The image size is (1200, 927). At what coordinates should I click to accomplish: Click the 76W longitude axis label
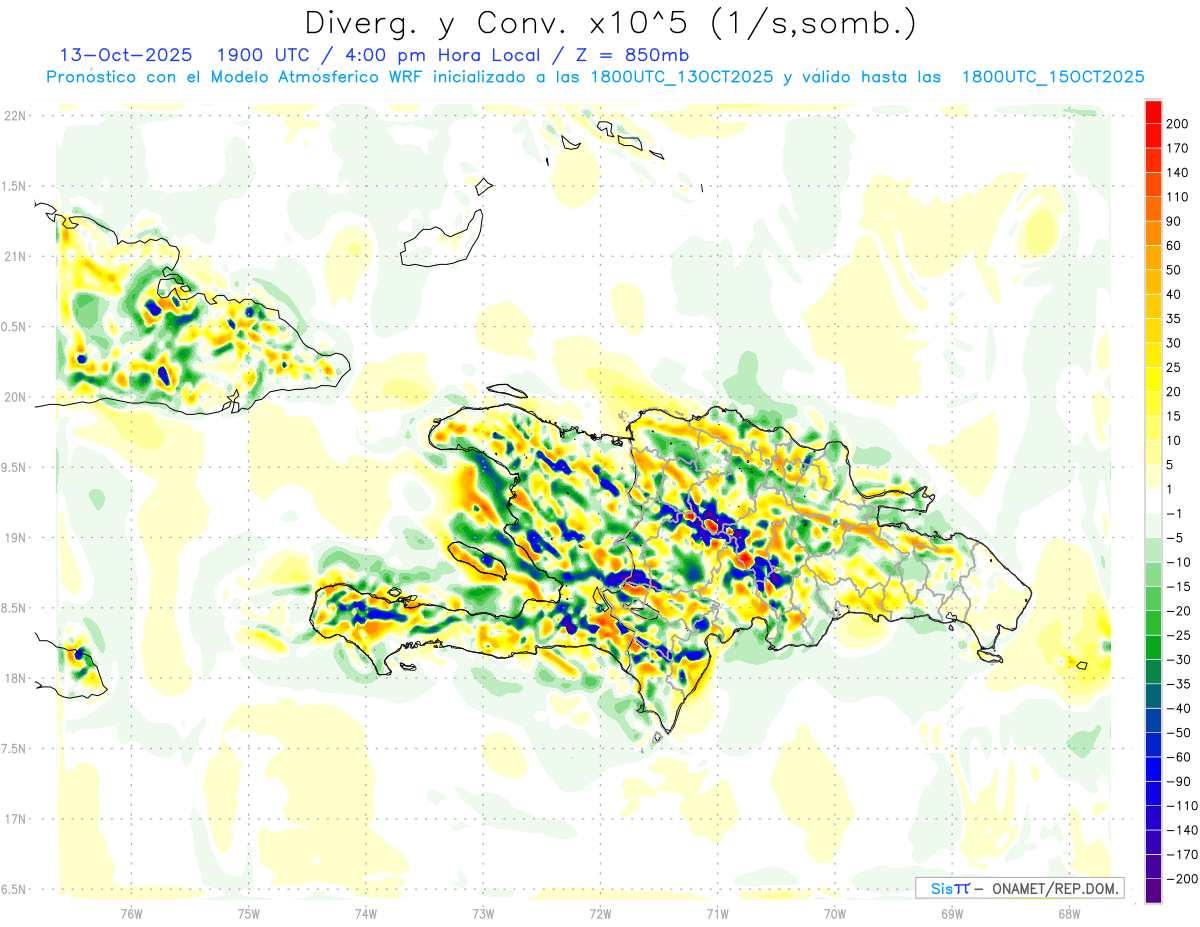tap(131, 914)
